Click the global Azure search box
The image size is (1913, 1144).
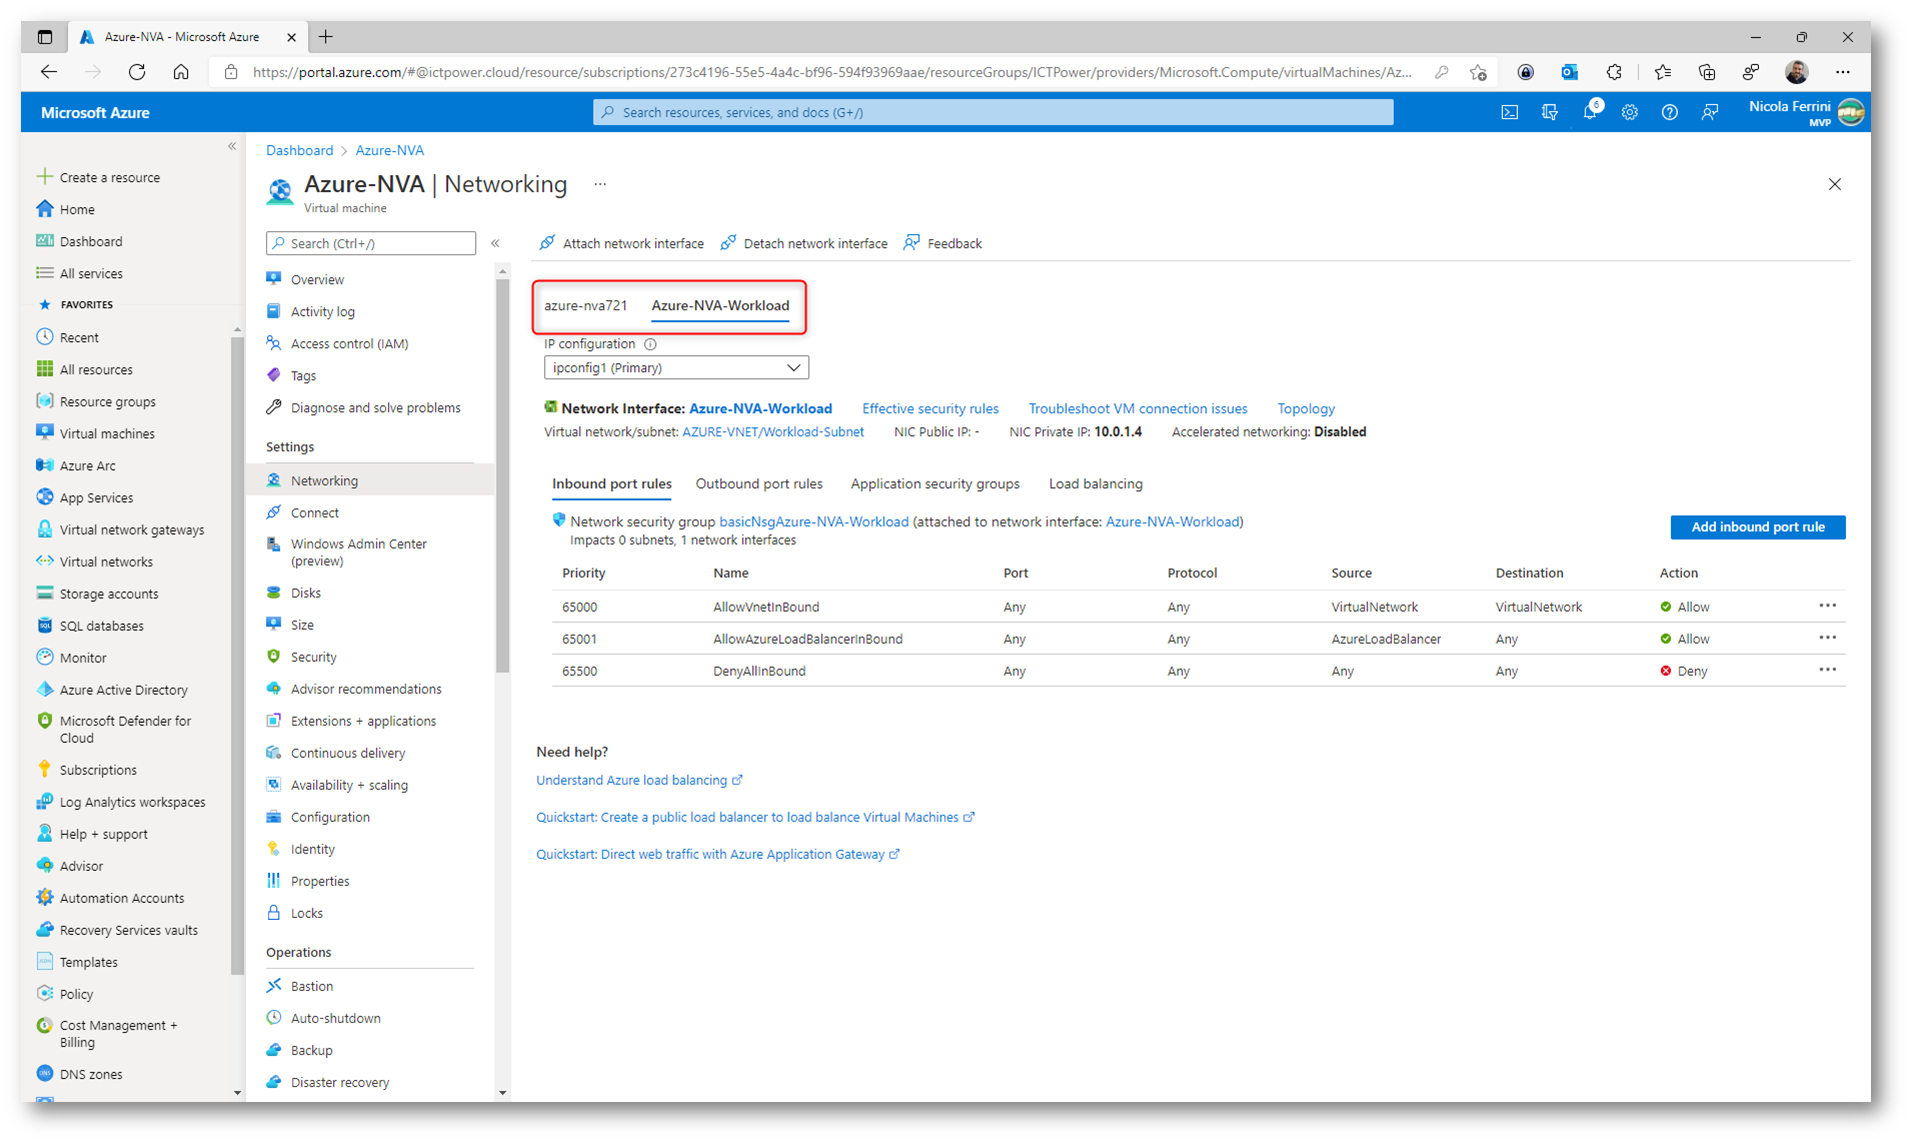pos(993,113)
